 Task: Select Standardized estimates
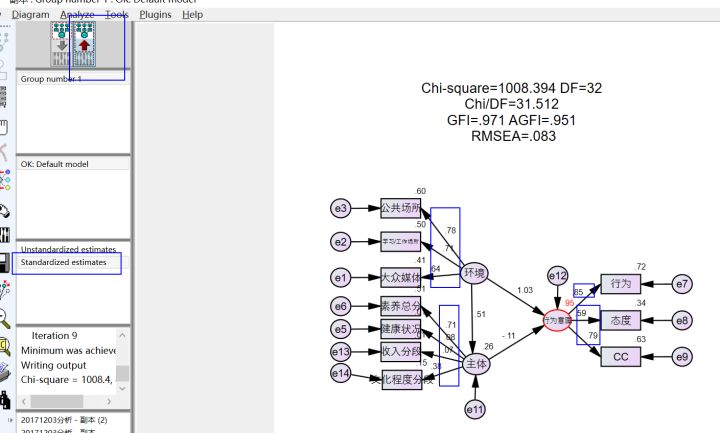coord(63,262)
